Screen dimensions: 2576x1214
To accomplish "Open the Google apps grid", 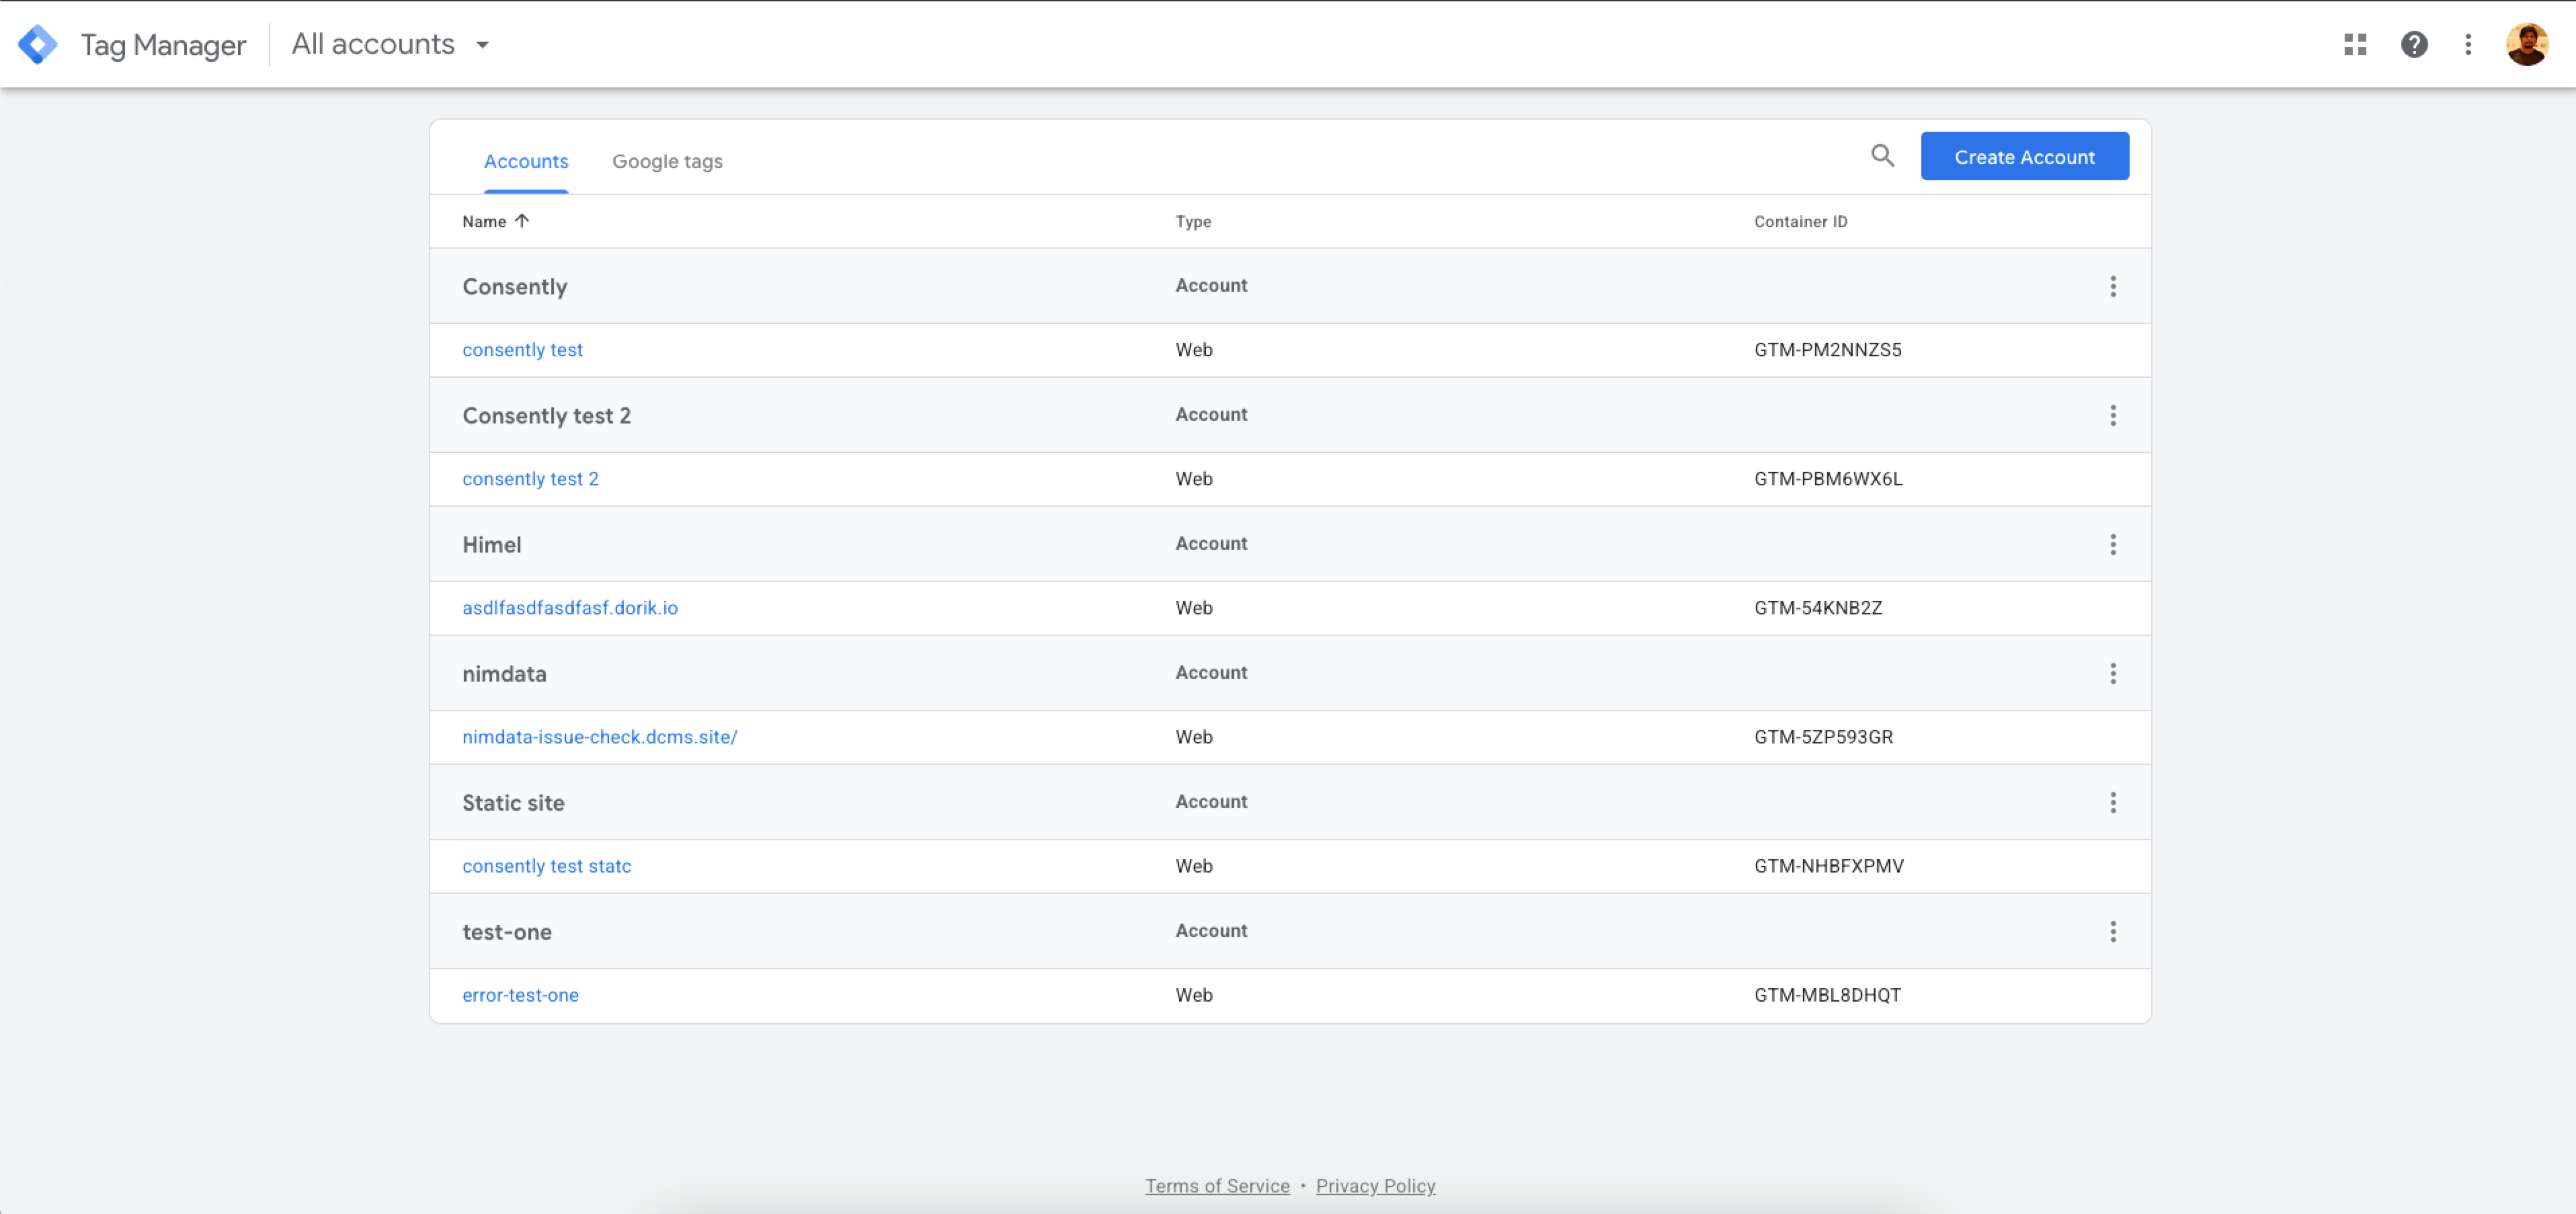I will pos(2355,44).
